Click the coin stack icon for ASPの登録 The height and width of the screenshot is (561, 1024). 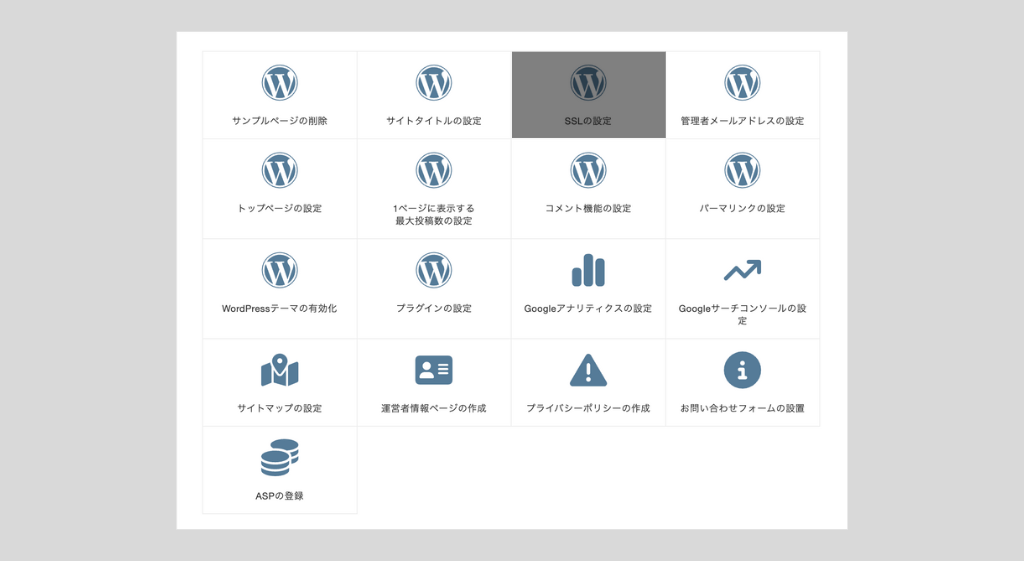pyautogui.click(x=280, y=458)
